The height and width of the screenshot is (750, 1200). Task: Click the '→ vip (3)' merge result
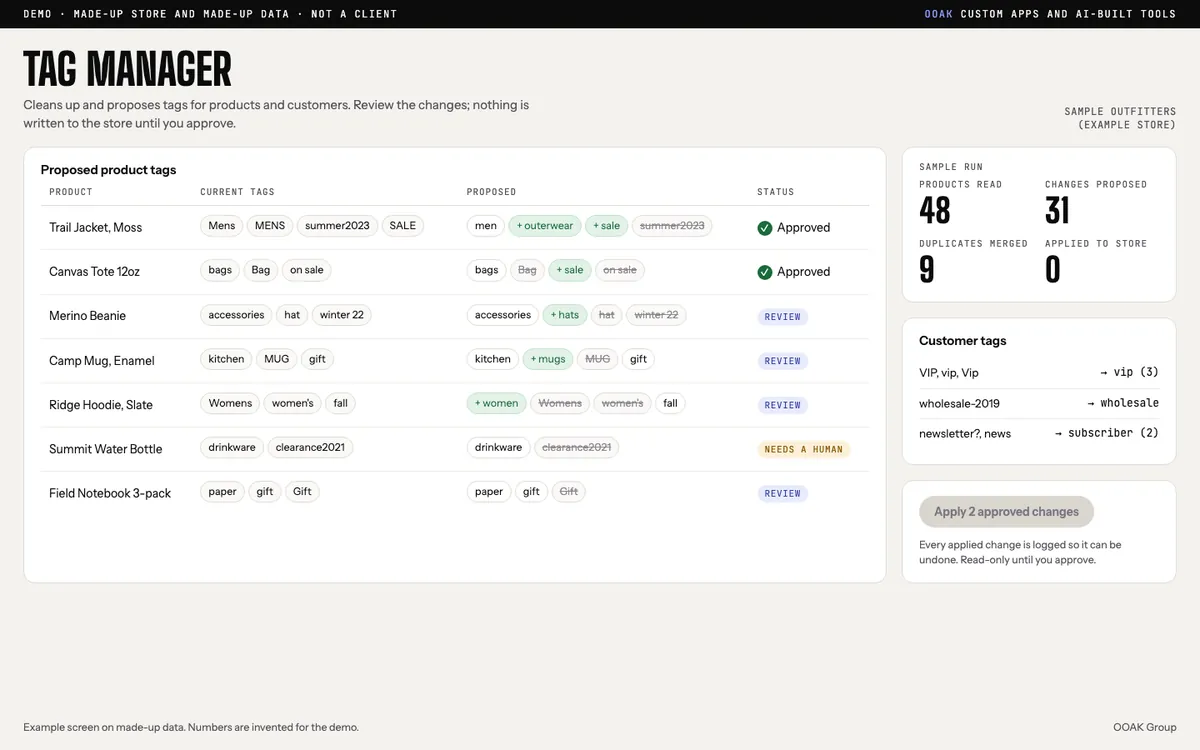(1129, 372)
